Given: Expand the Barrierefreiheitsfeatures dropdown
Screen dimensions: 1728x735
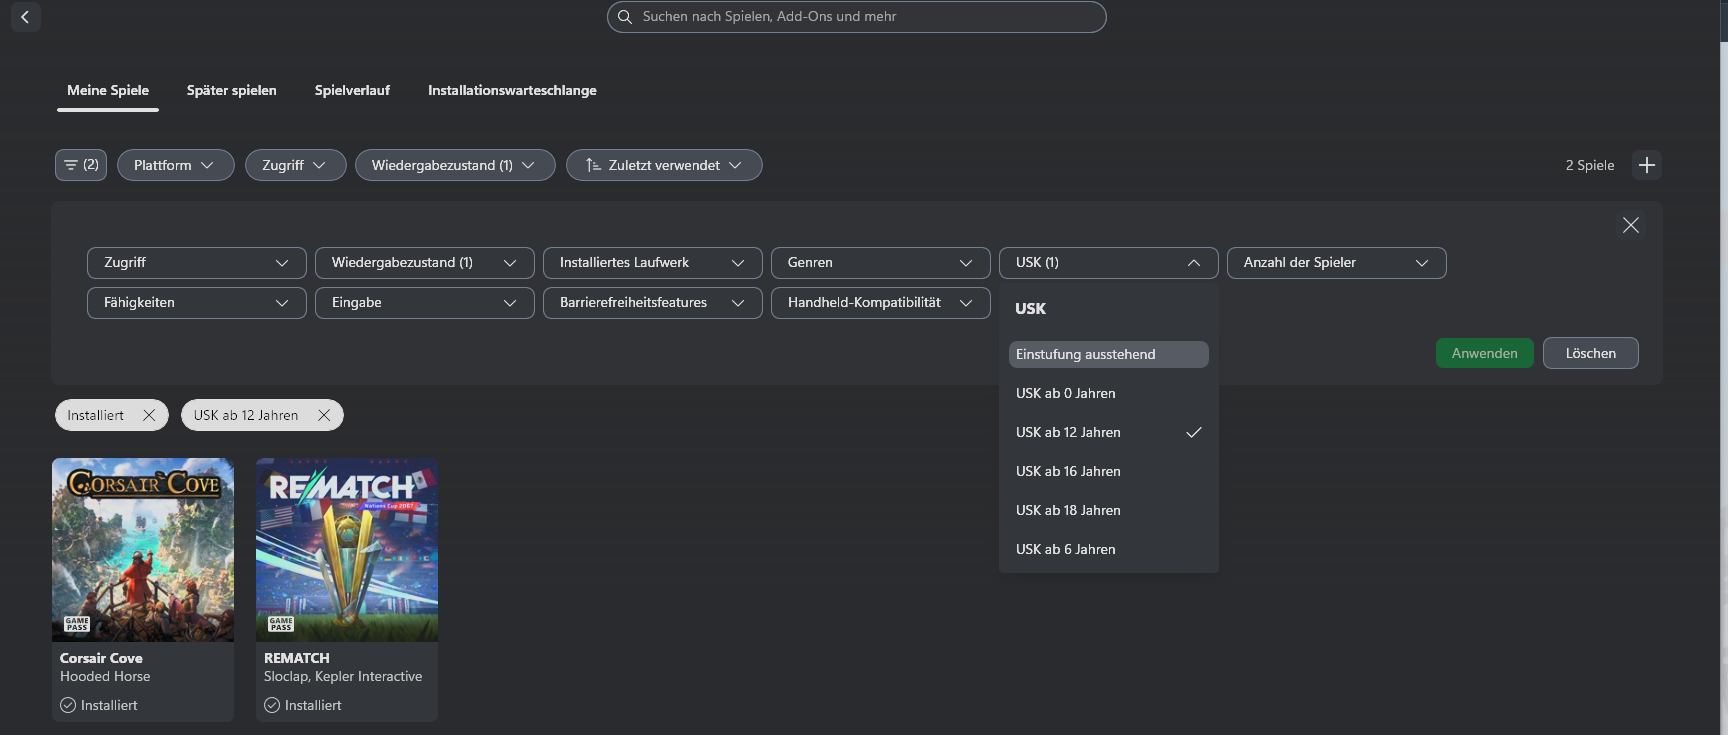Looking at the screenshot, I should (x=653, y=303).
